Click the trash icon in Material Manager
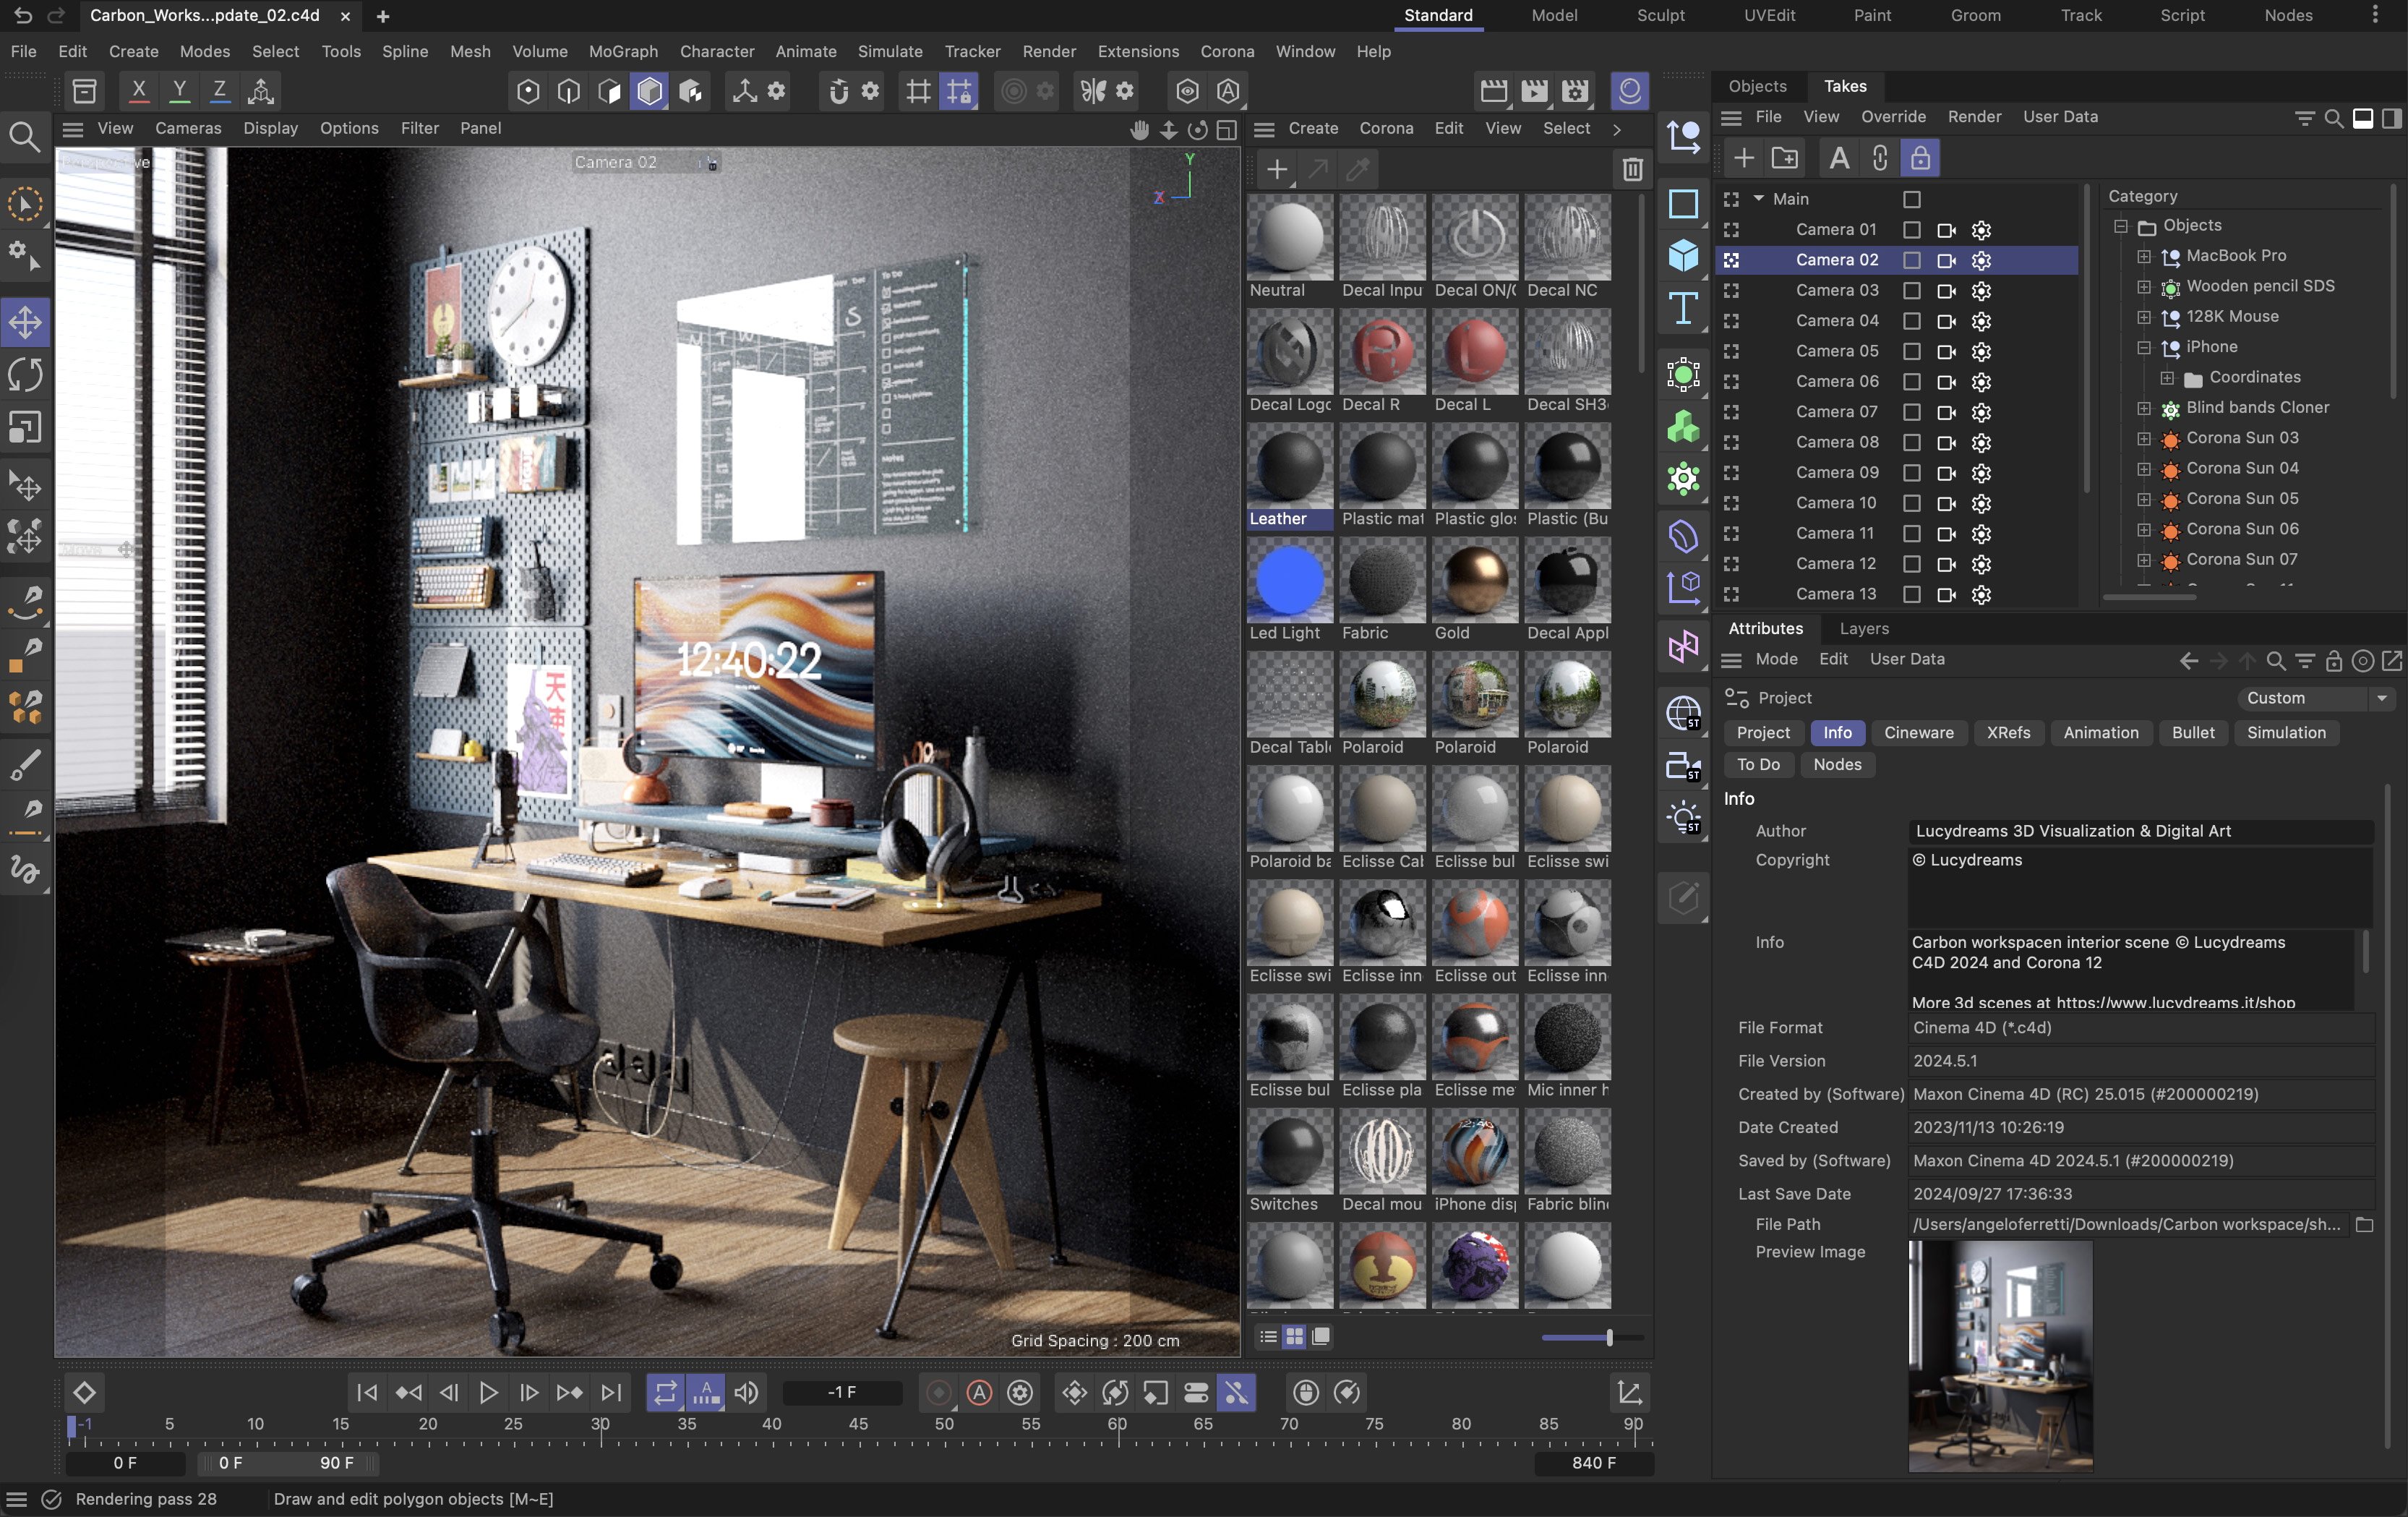 click(x=1632, y=170)
